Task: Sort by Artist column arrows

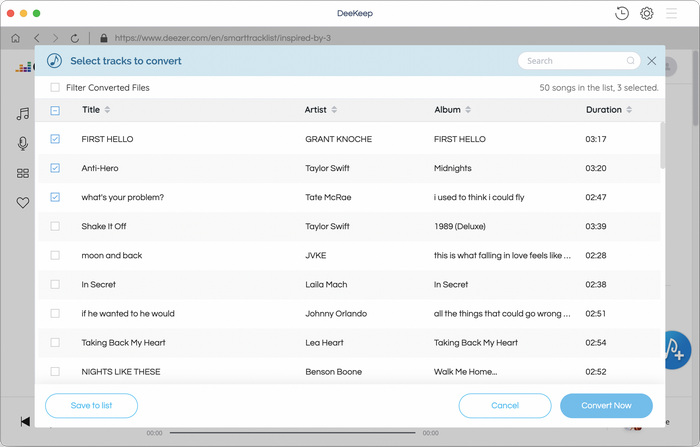Action: 334,110
